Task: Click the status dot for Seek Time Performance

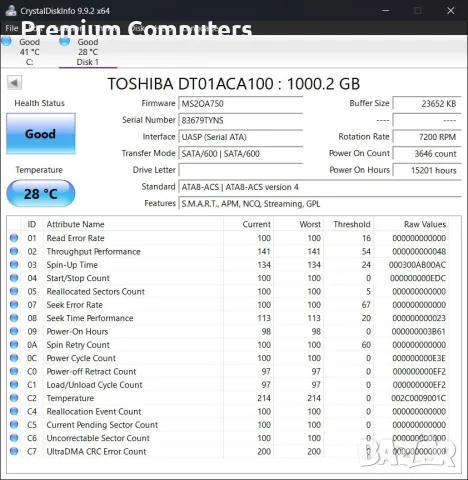Action: click(14, 318)
